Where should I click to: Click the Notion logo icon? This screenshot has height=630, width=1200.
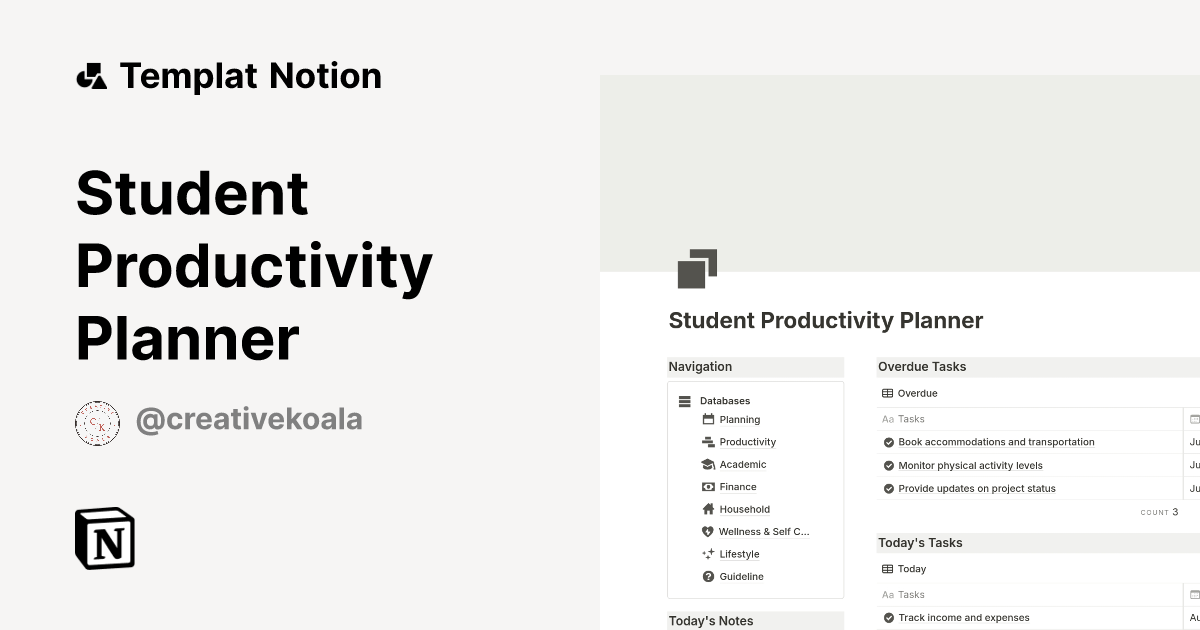pyautogui.click(x=104, y=539)
